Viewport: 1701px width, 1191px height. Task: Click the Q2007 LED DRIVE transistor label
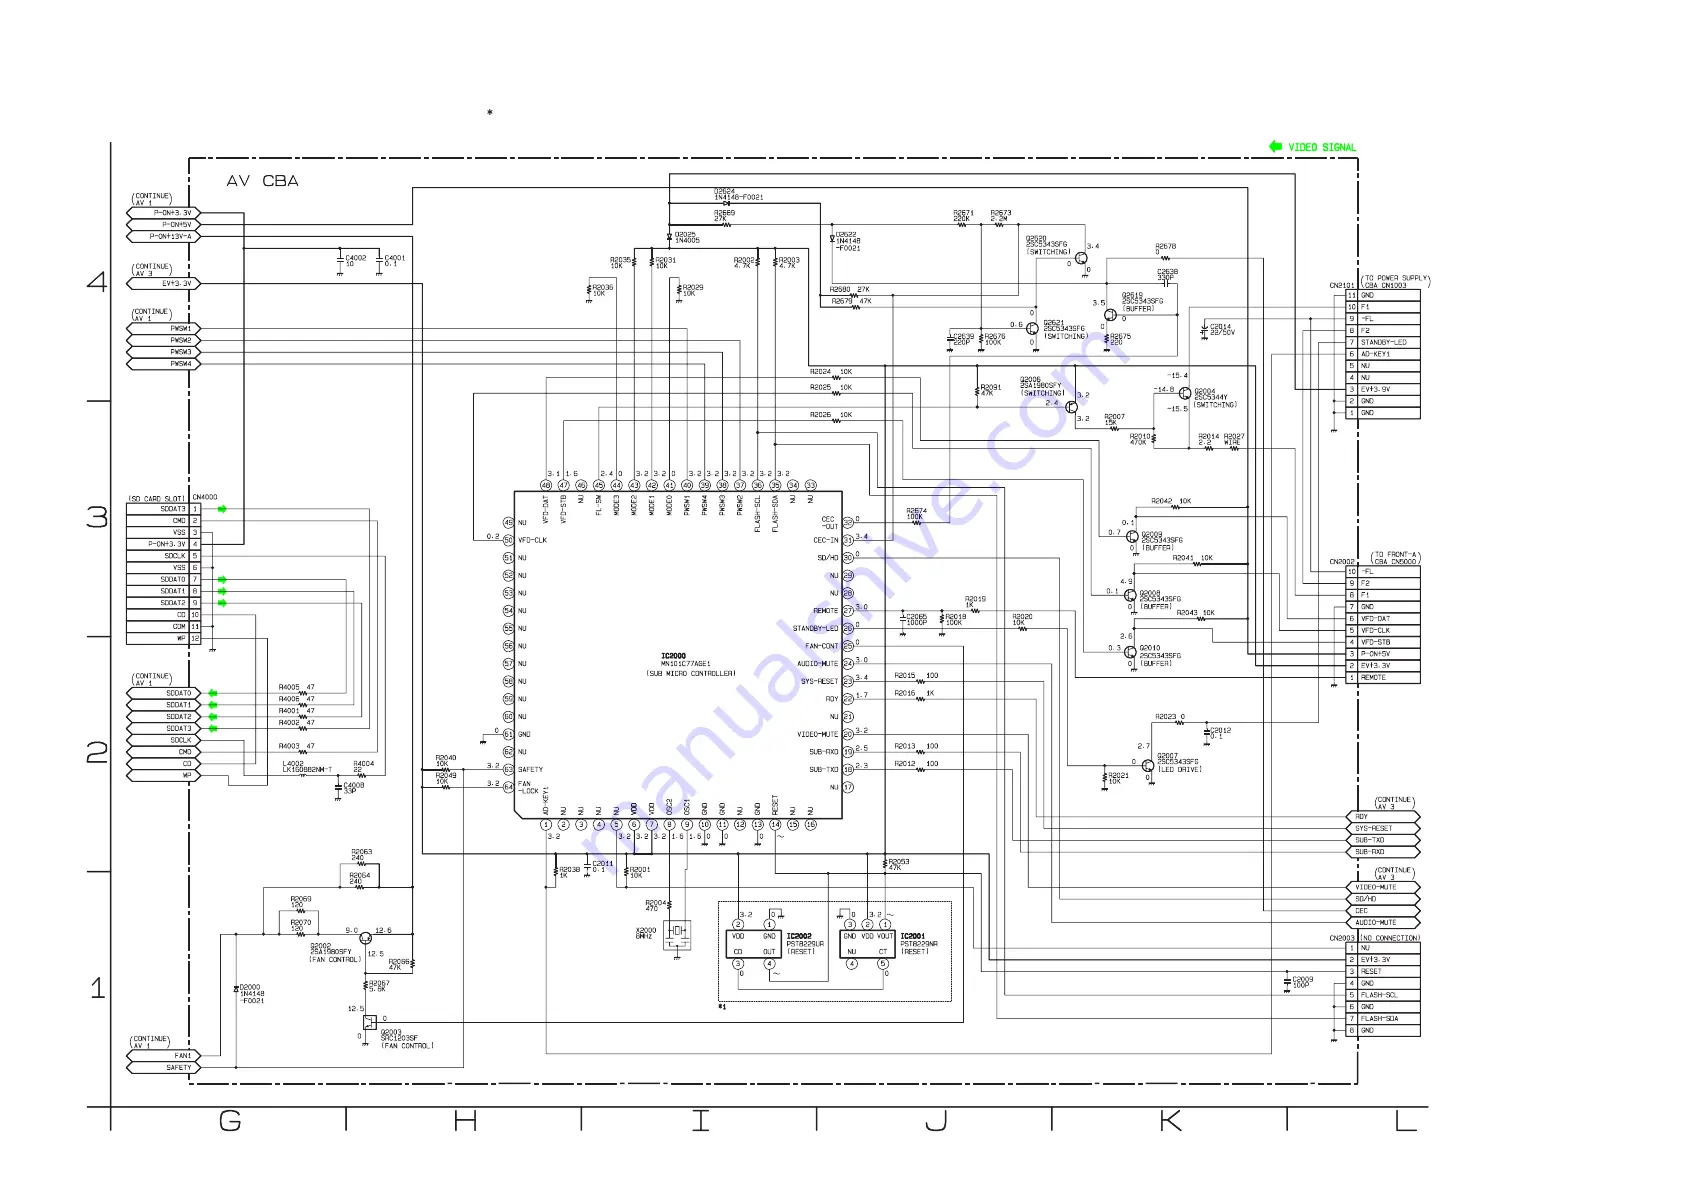click(x=1179, y=762)
